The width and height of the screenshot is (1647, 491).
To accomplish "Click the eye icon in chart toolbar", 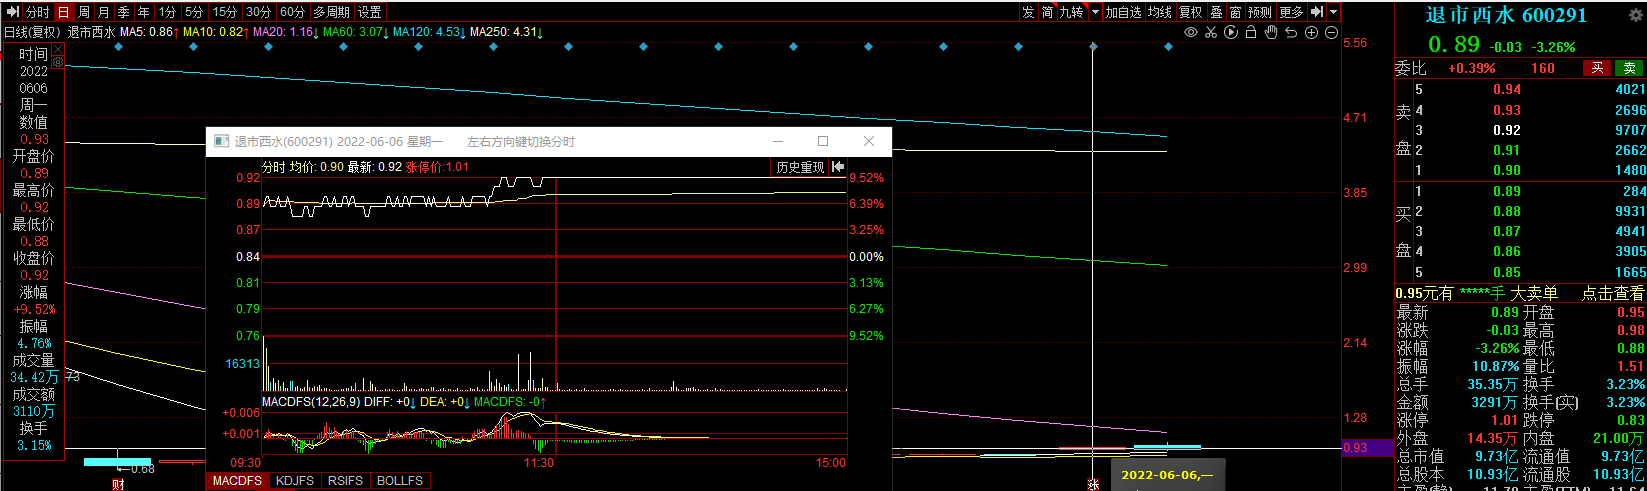I will point(1190,33).
